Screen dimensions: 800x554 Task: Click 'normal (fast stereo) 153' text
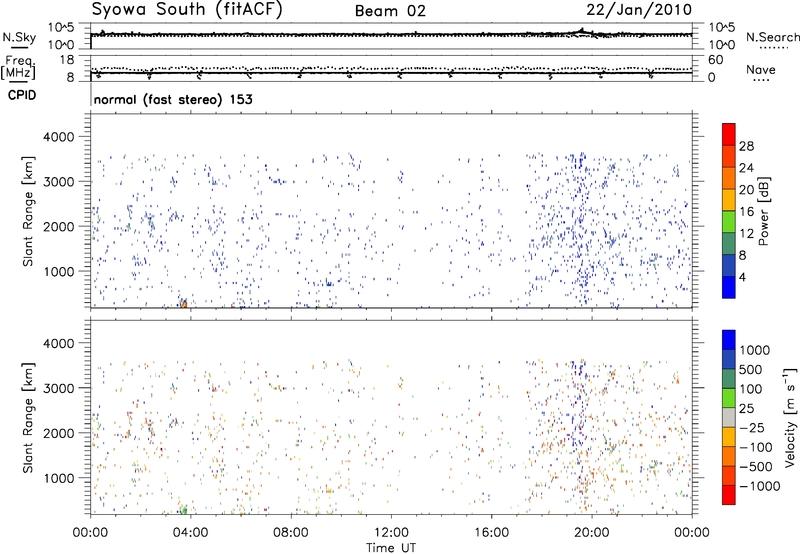173,99
